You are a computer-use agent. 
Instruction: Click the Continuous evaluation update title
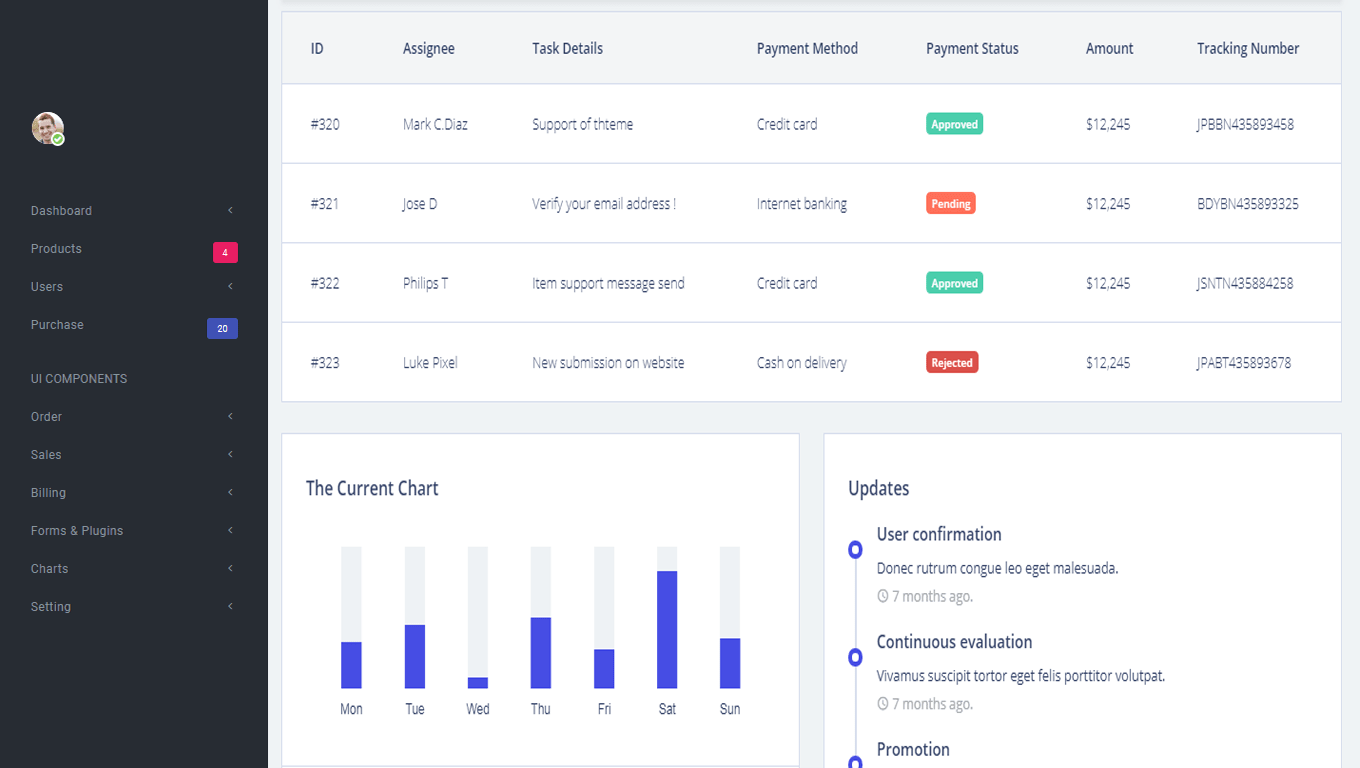[x=954, y=642]
